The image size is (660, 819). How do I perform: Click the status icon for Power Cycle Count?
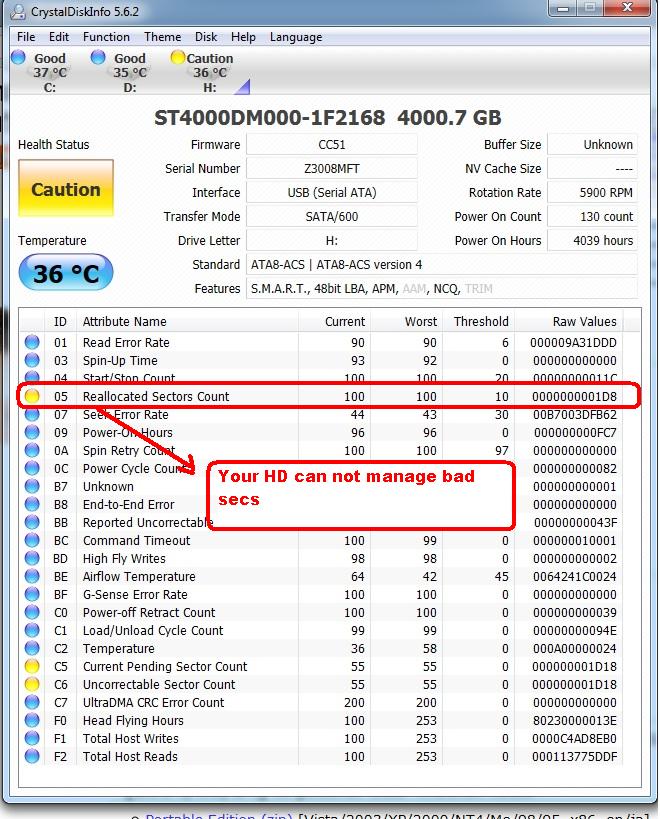pos(32,468)
